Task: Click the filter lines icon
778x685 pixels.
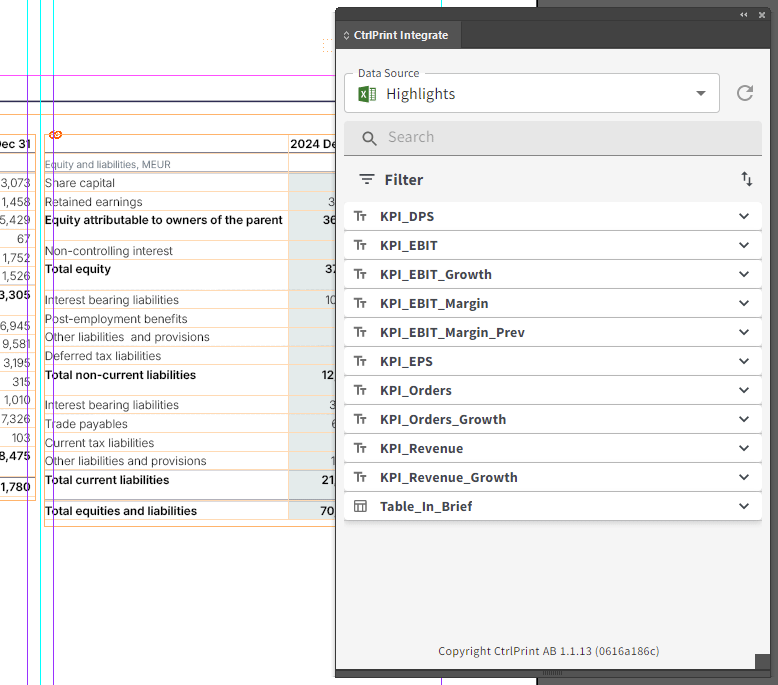Action: click(367, 180)
